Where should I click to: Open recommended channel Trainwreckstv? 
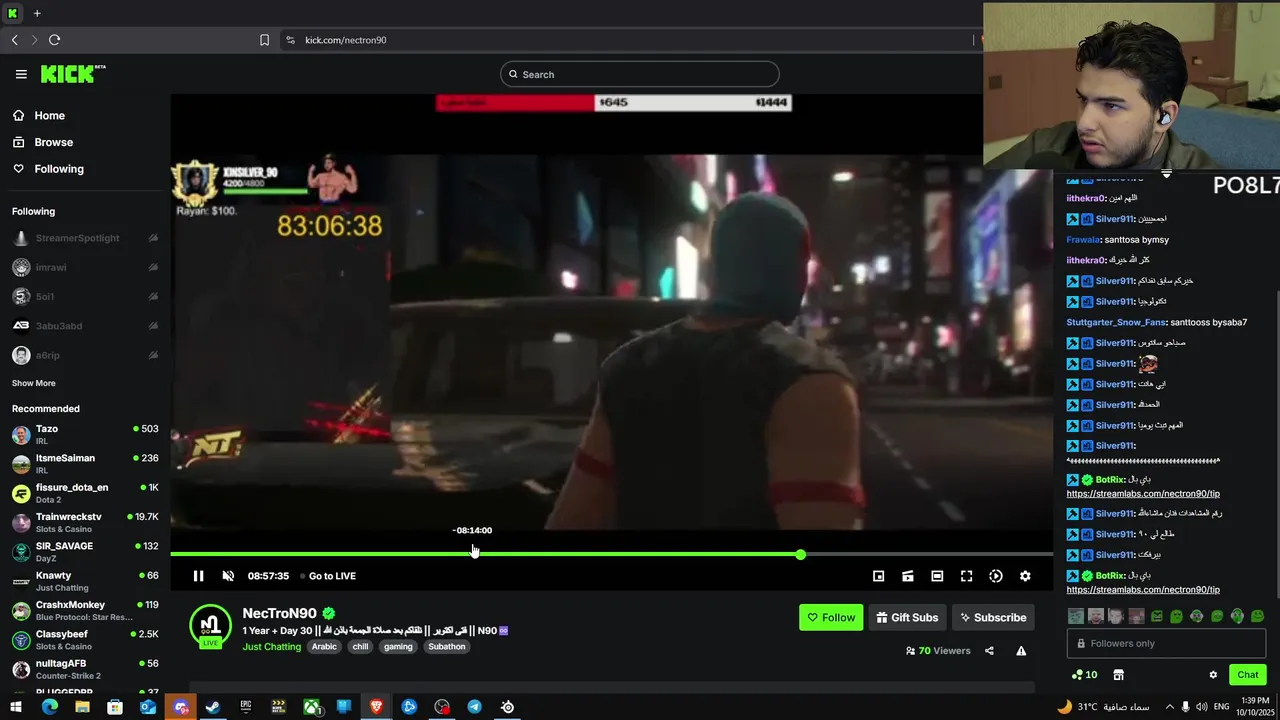coord(85,522)
